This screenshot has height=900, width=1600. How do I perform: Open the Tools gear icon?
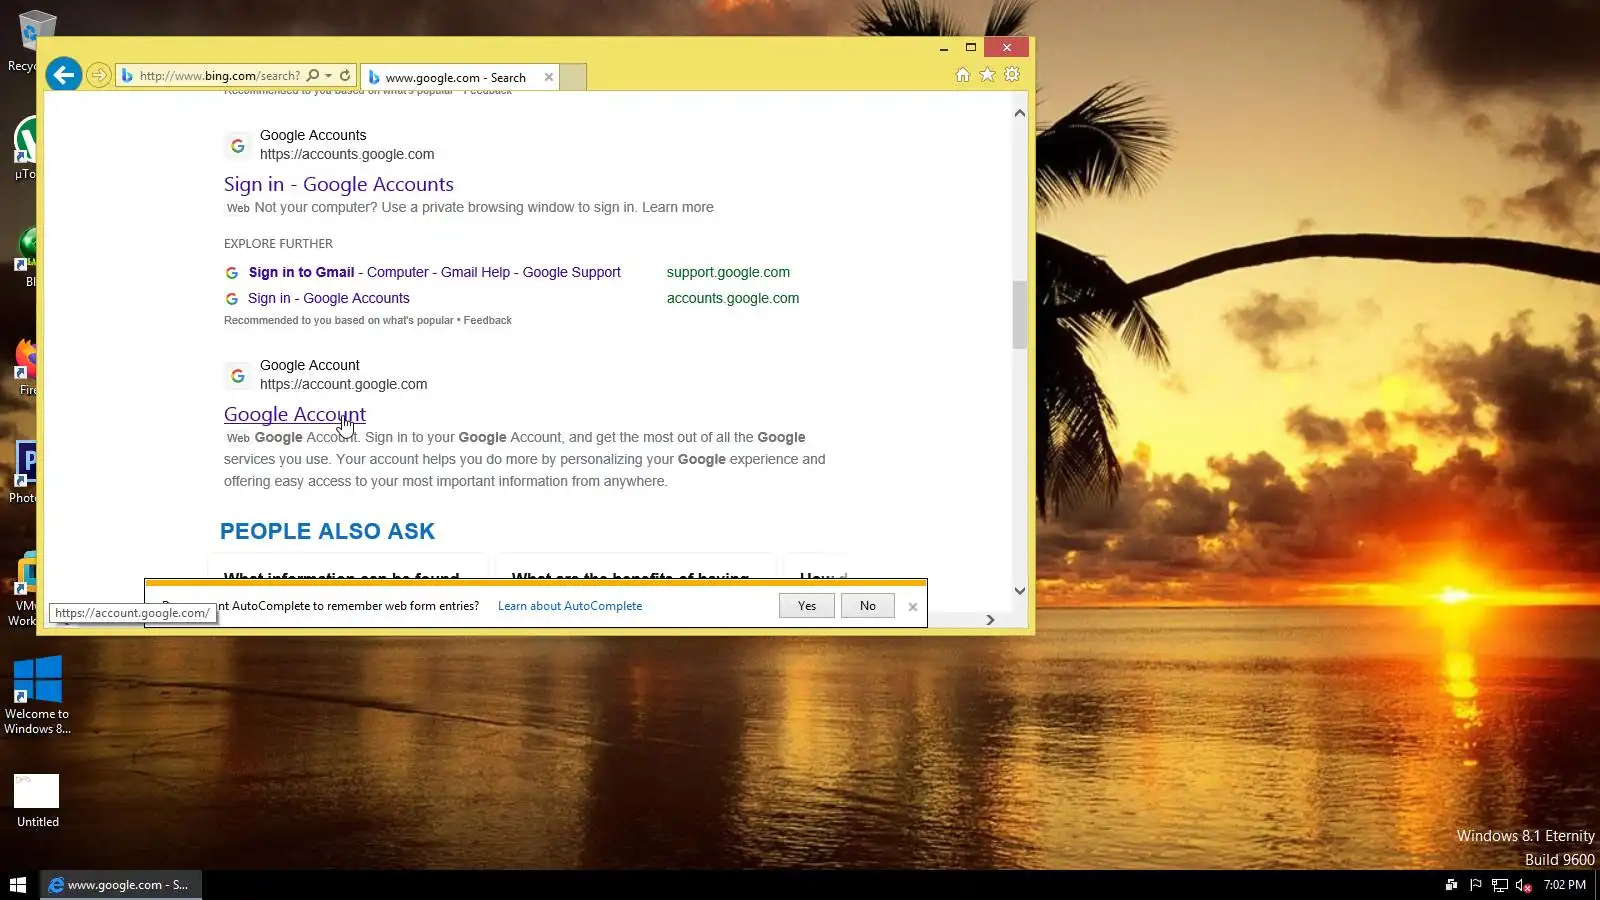(1012, 75)
